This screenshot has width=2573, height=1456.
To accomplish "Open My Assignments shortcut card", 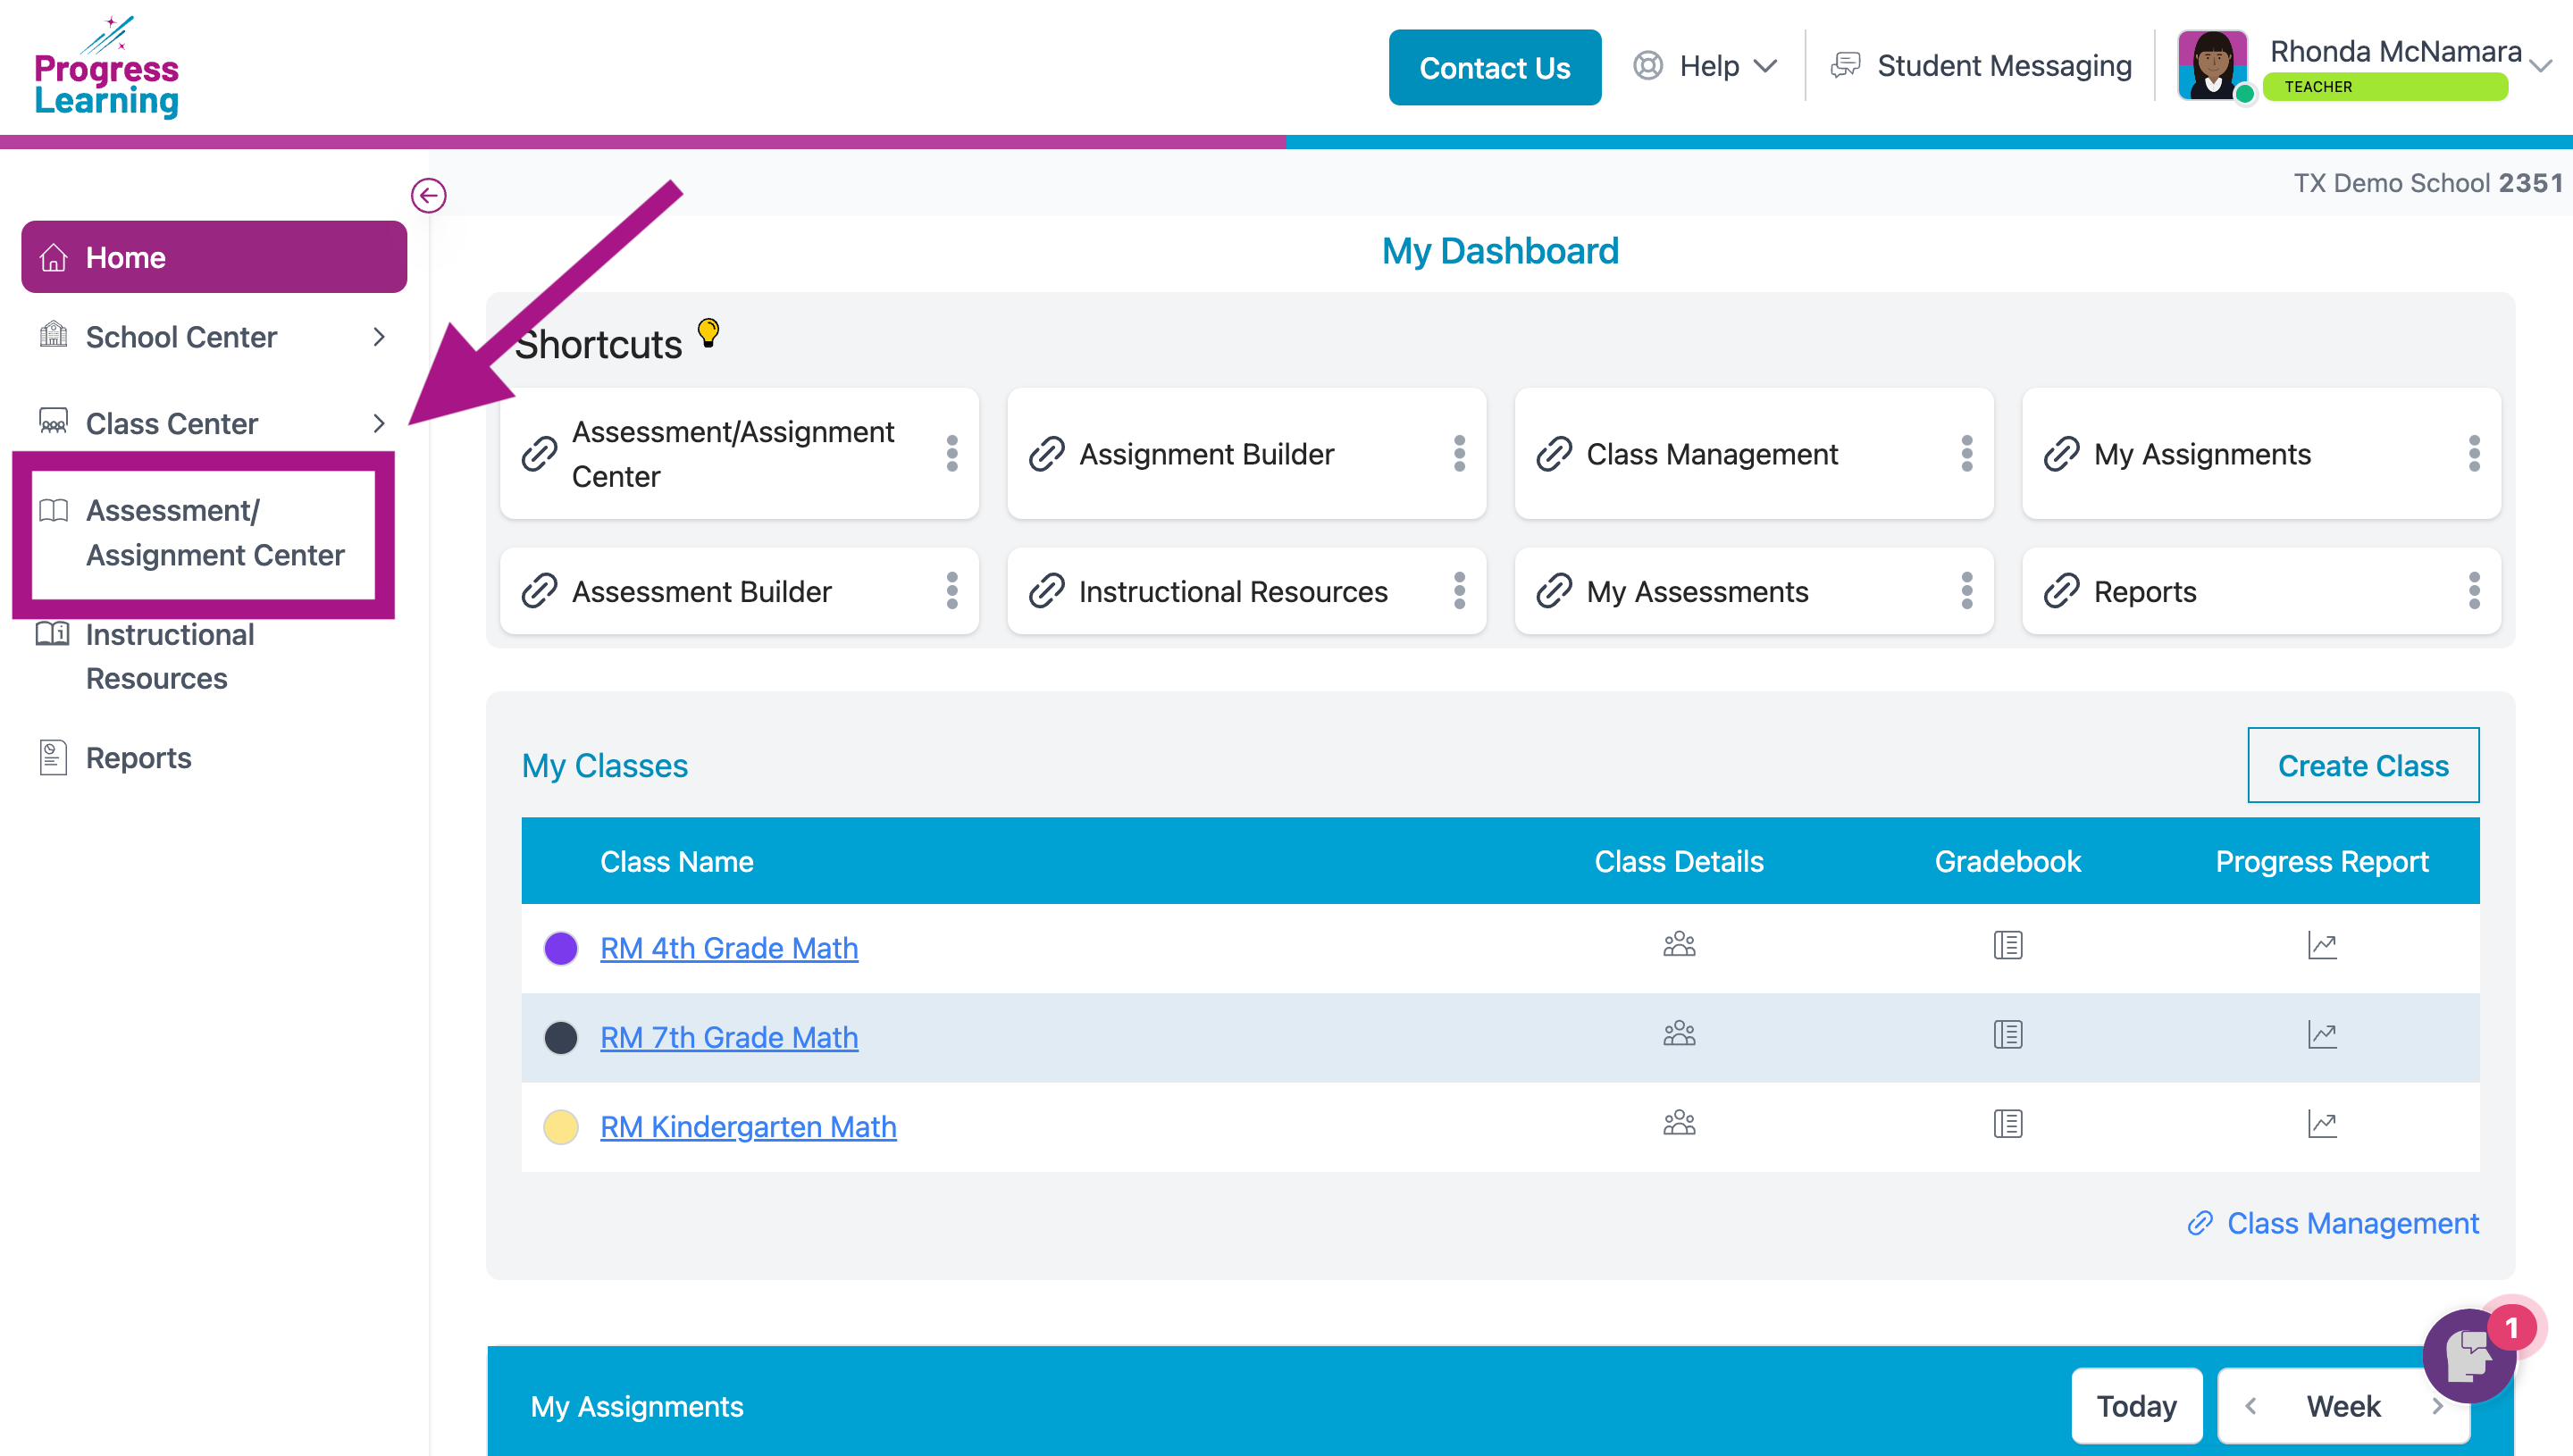I will [2260, 453].
